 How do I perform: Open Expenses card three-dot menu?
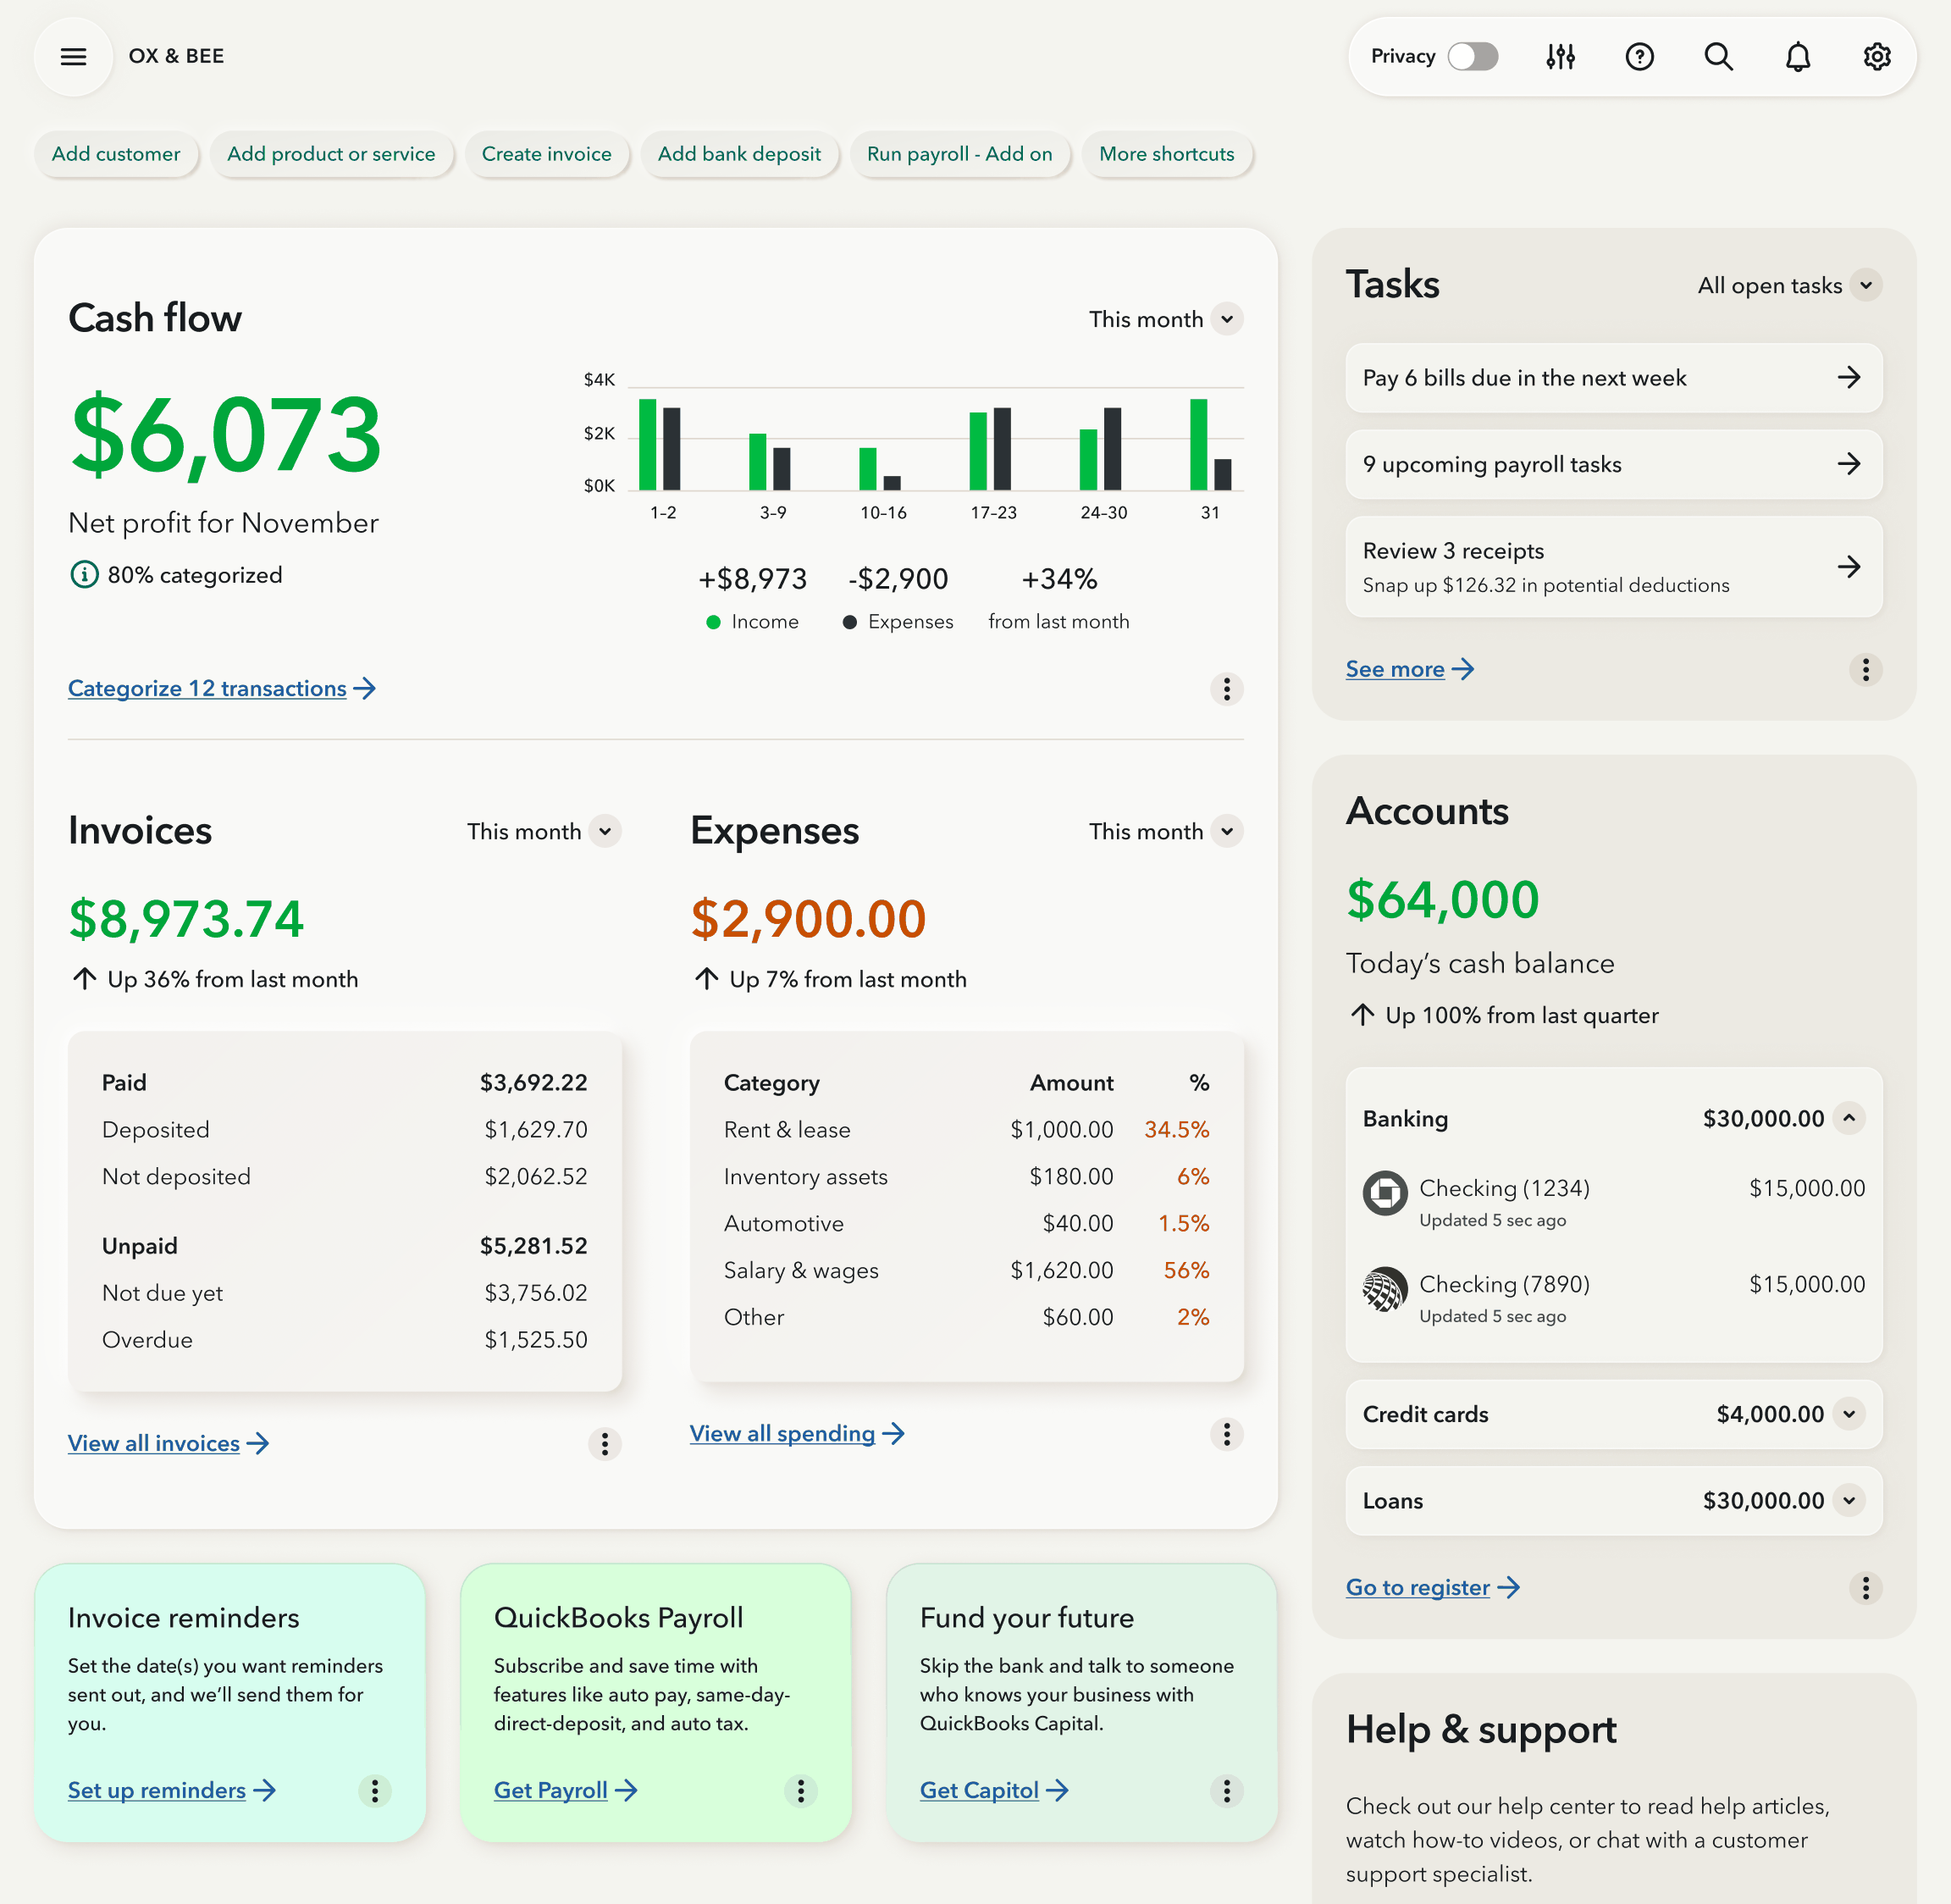(x=1226, y=1433)
